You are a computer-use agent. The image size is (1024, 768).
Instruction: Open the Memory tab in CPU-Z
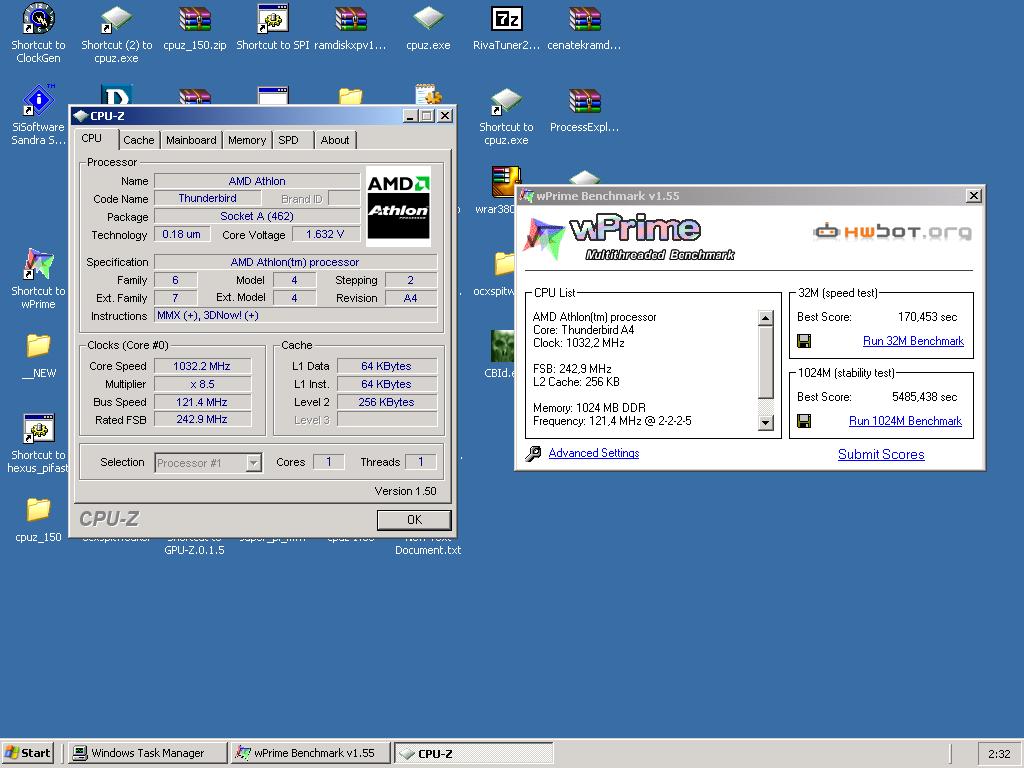coord(247,140)
